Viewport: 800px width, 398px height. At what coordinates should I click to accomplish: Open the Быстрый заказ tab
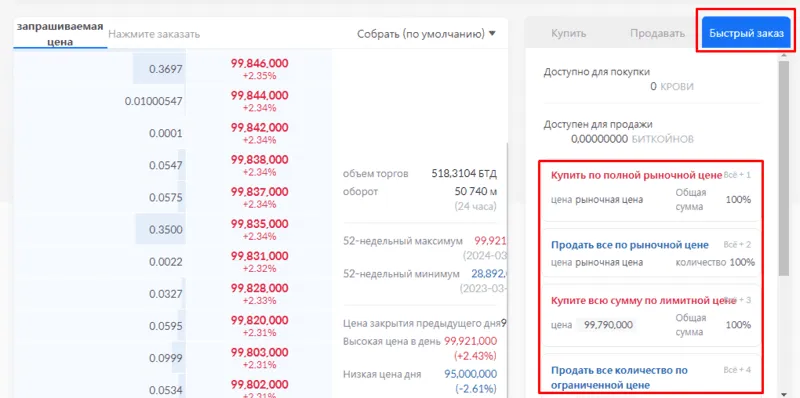tap(746, 34)
